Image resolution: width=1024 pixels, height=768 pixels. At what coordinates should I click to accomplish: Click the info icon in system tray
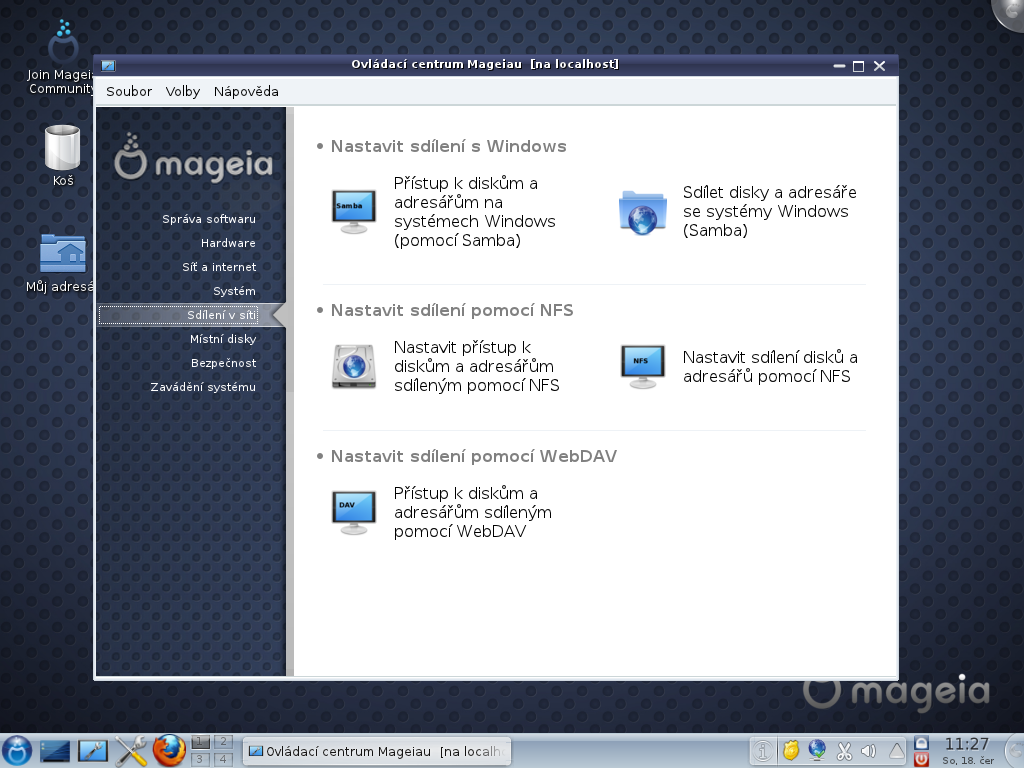761,751
